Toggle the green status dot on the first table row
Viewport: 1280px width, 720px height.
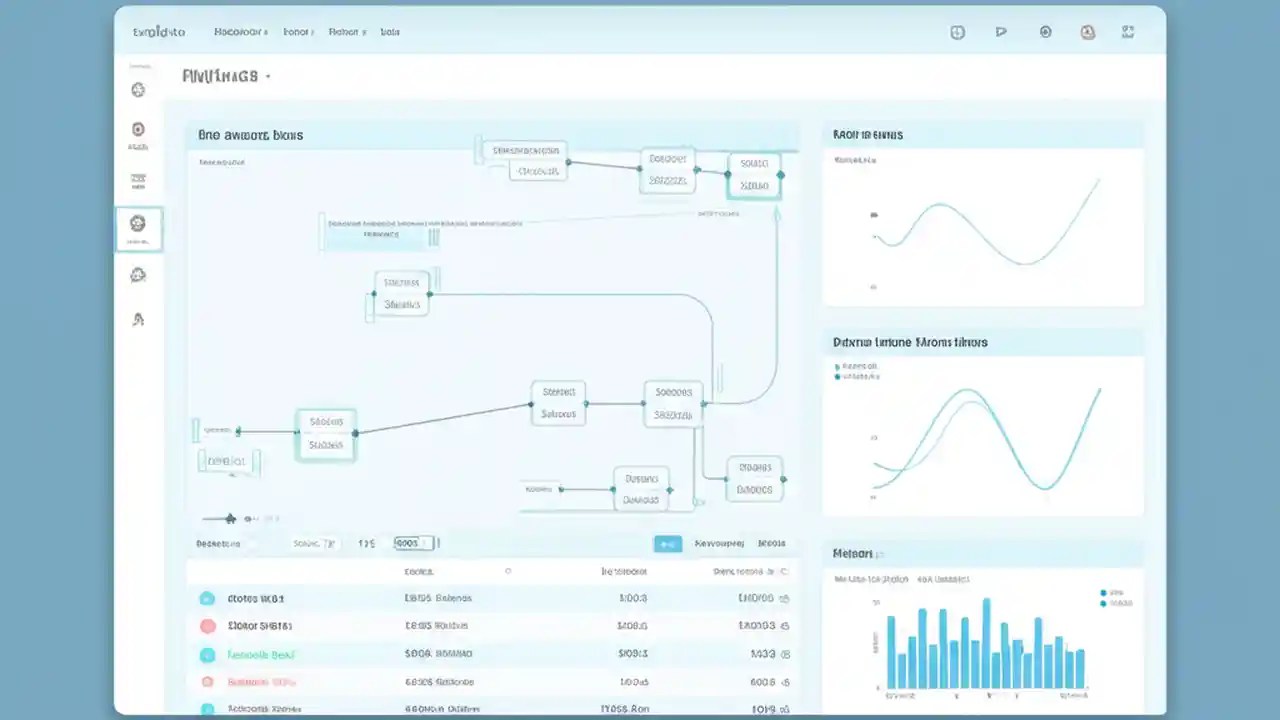(x=207, y=597)
